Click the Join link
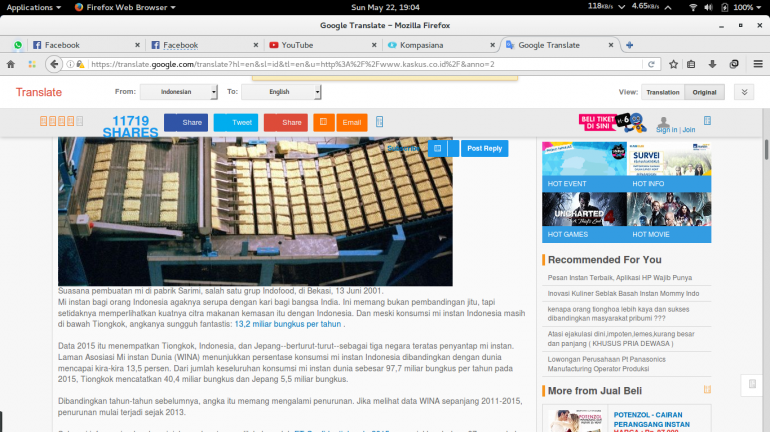This screenshot has height=432, width=770. point(688,130)
